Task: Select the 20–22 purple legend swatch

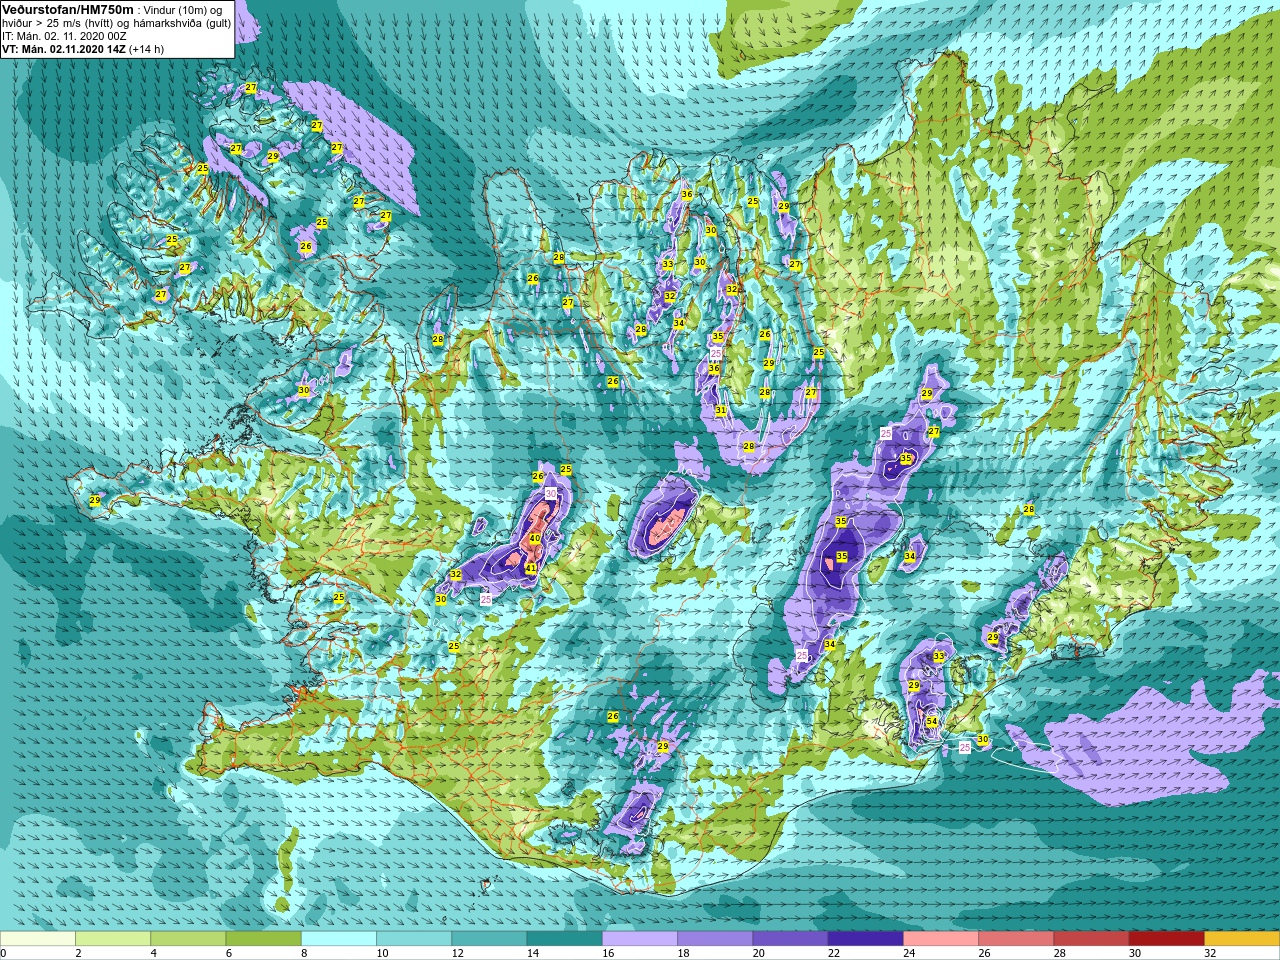Action: 790,939
